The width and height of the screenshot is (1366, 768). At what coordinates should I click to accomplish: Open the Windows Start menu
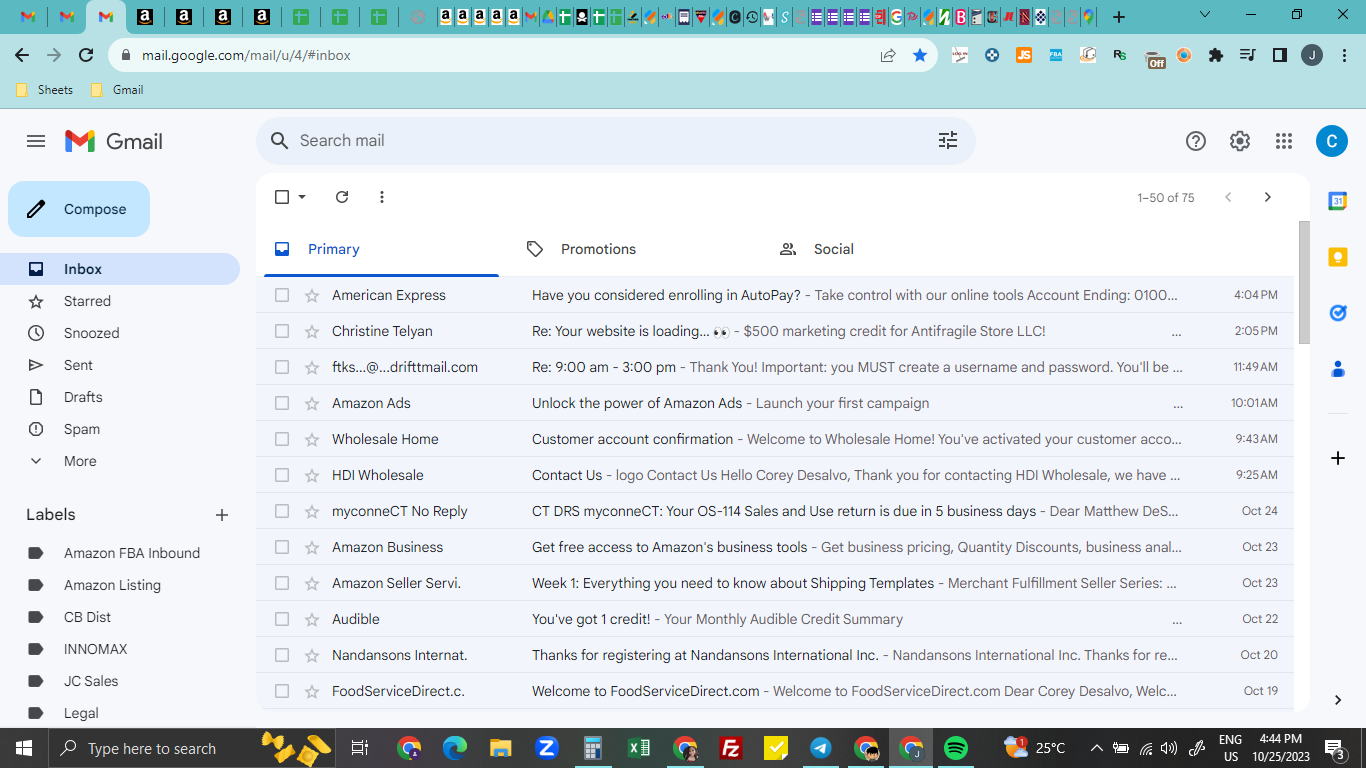(24, 748)
